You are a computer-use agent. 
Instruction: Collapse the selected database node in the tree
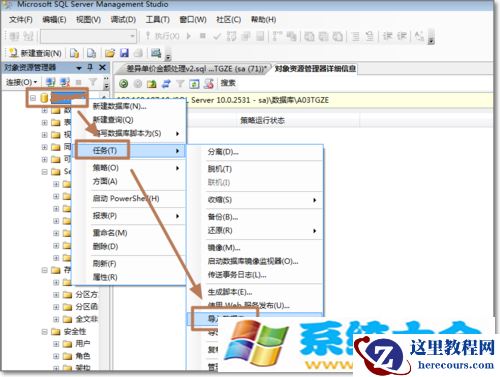(x=33, y=98)
